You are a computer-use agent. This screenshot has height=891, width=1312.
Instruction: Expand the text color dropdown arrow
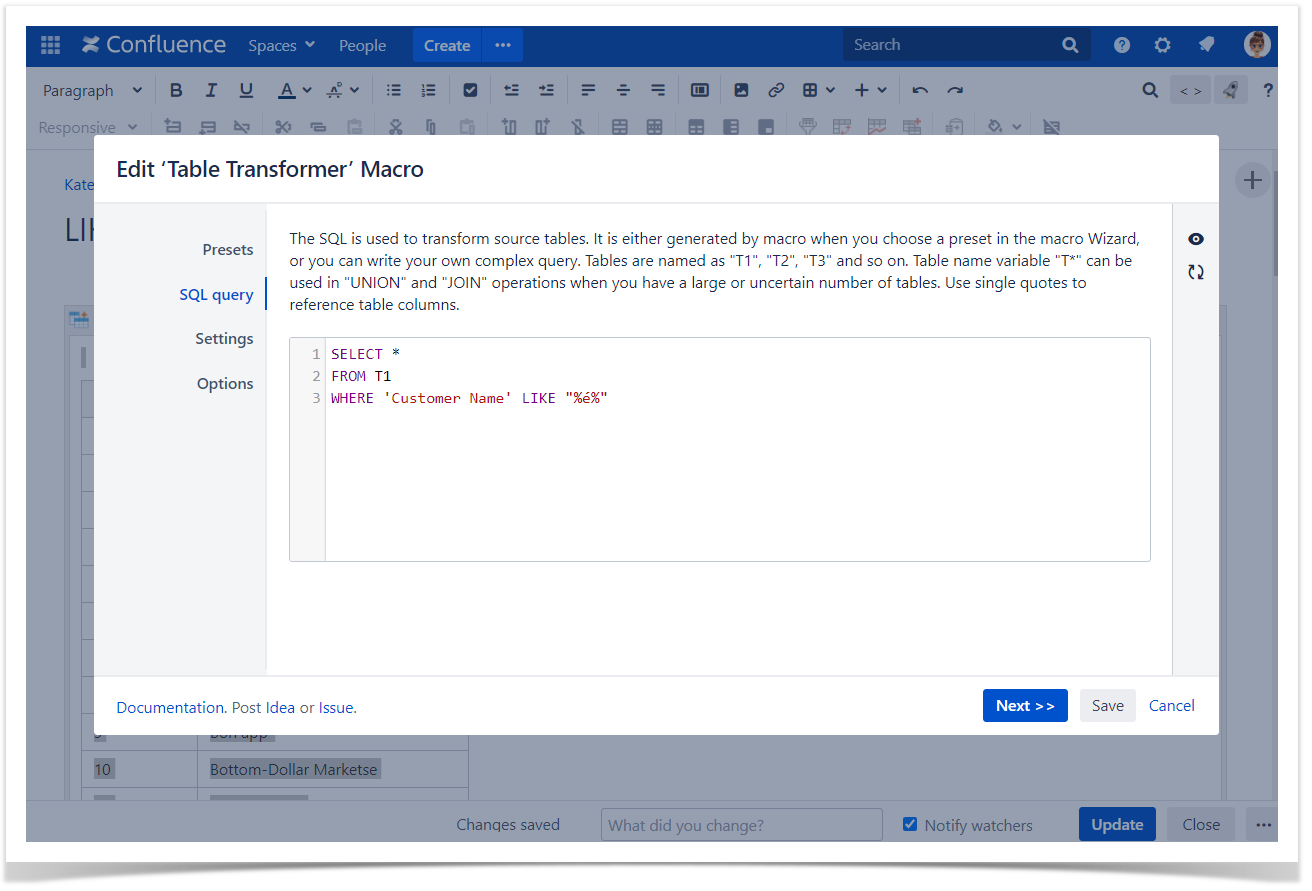307,90
